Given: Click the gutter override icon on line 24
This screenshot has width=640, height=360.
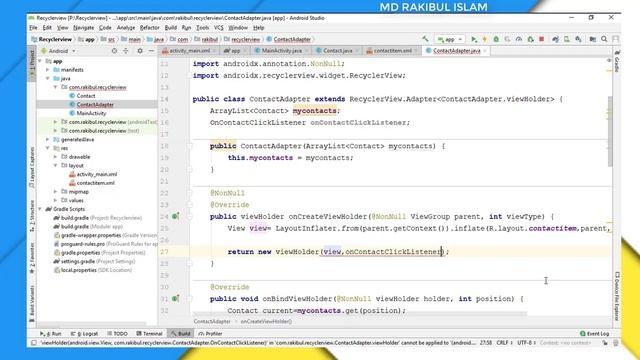Looking at the screenshot, I should (176, 216).
